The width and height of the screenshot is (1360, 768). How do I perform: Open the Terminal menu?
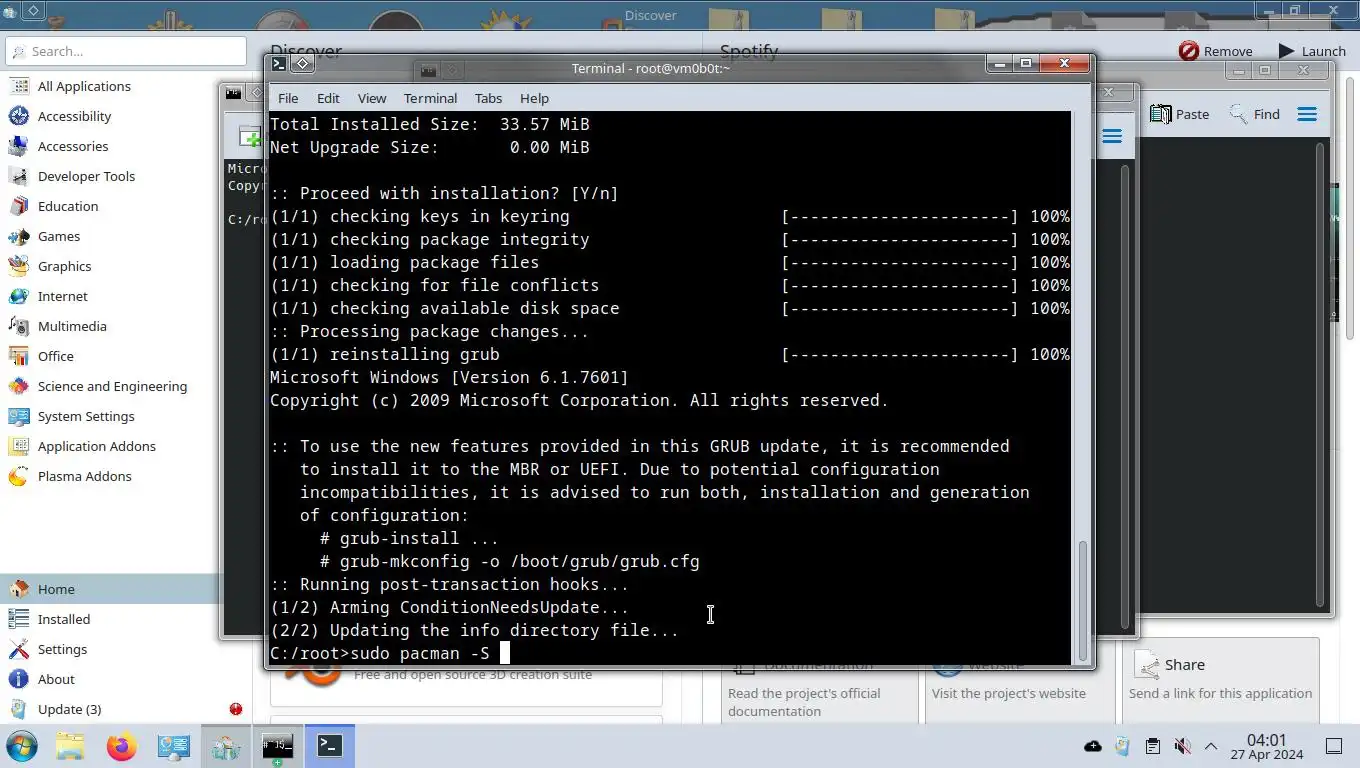click(430, 98)
